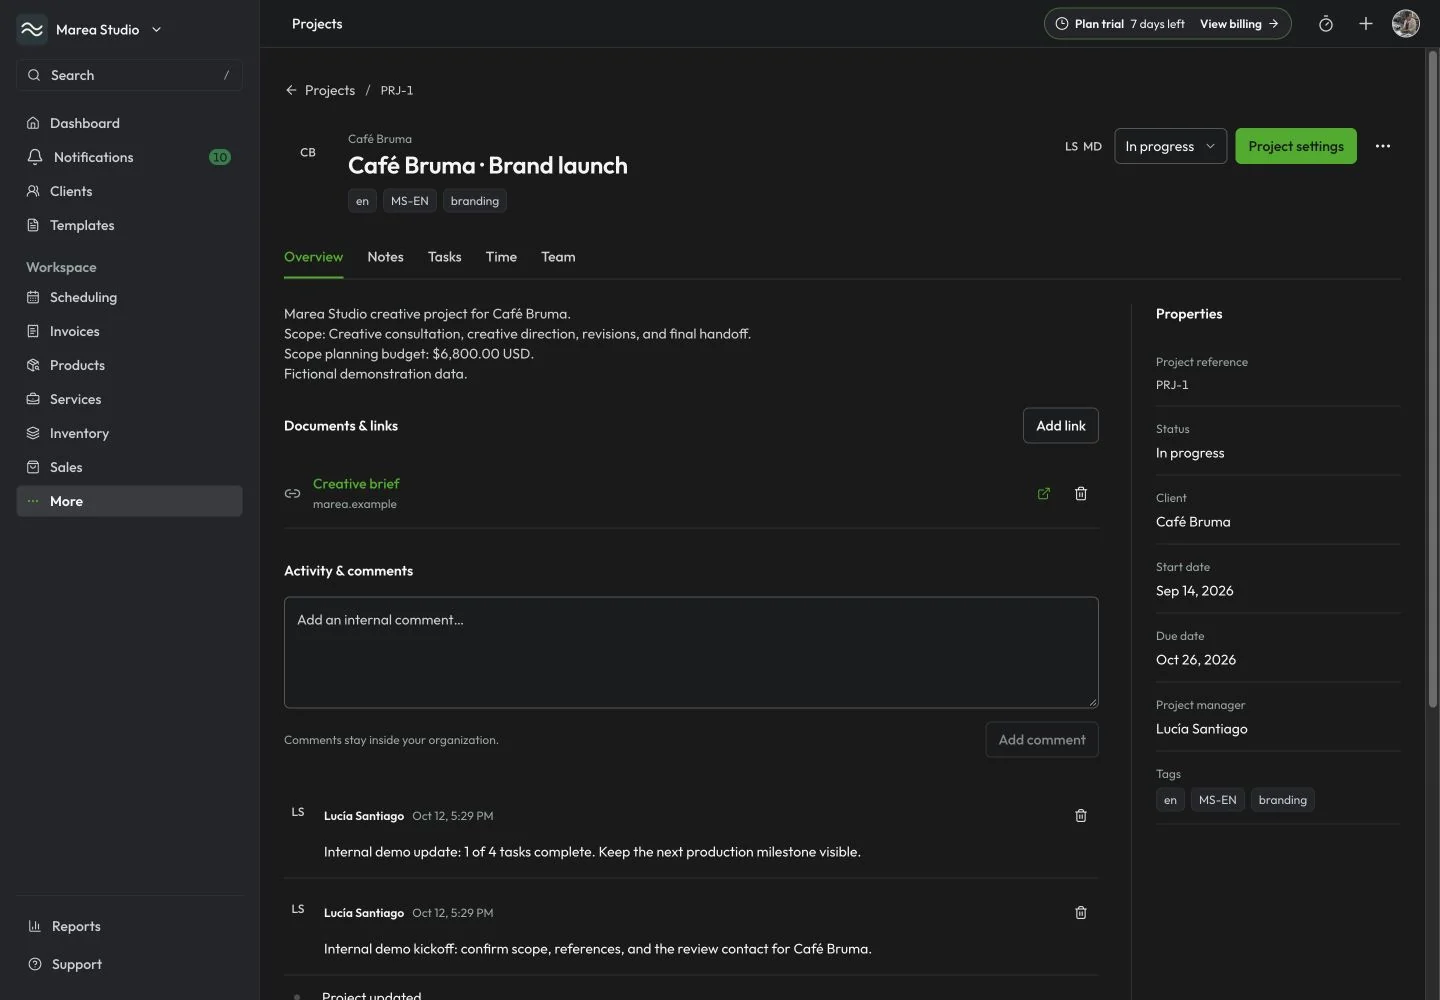Click the page vertical scrollbar
1440x1000 pixels.
coord(1432,380)
